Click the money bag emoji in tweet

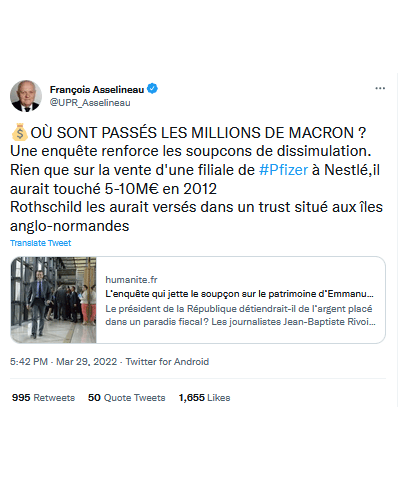(x=19, y=132)
